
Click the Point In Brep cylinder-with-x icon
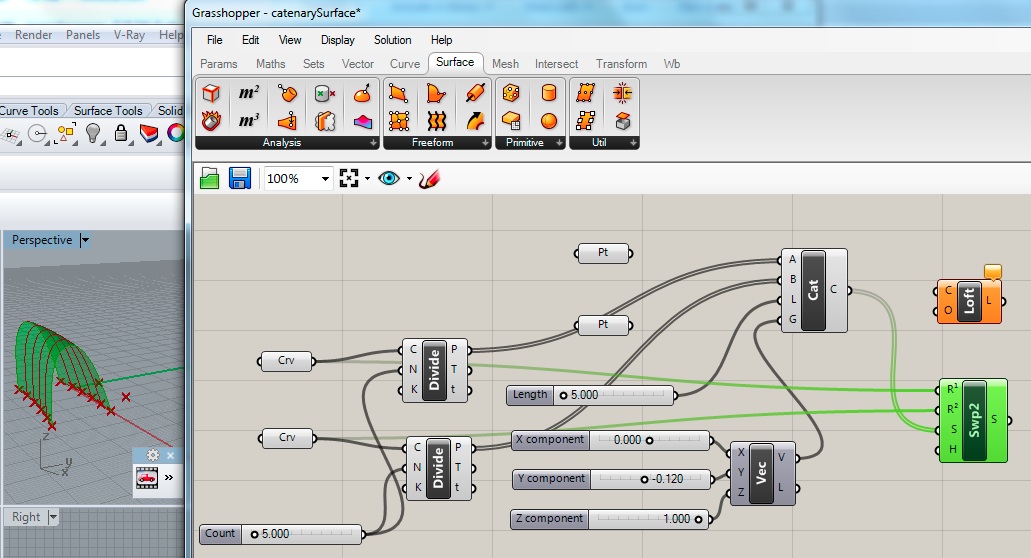[x=324, y=93]
